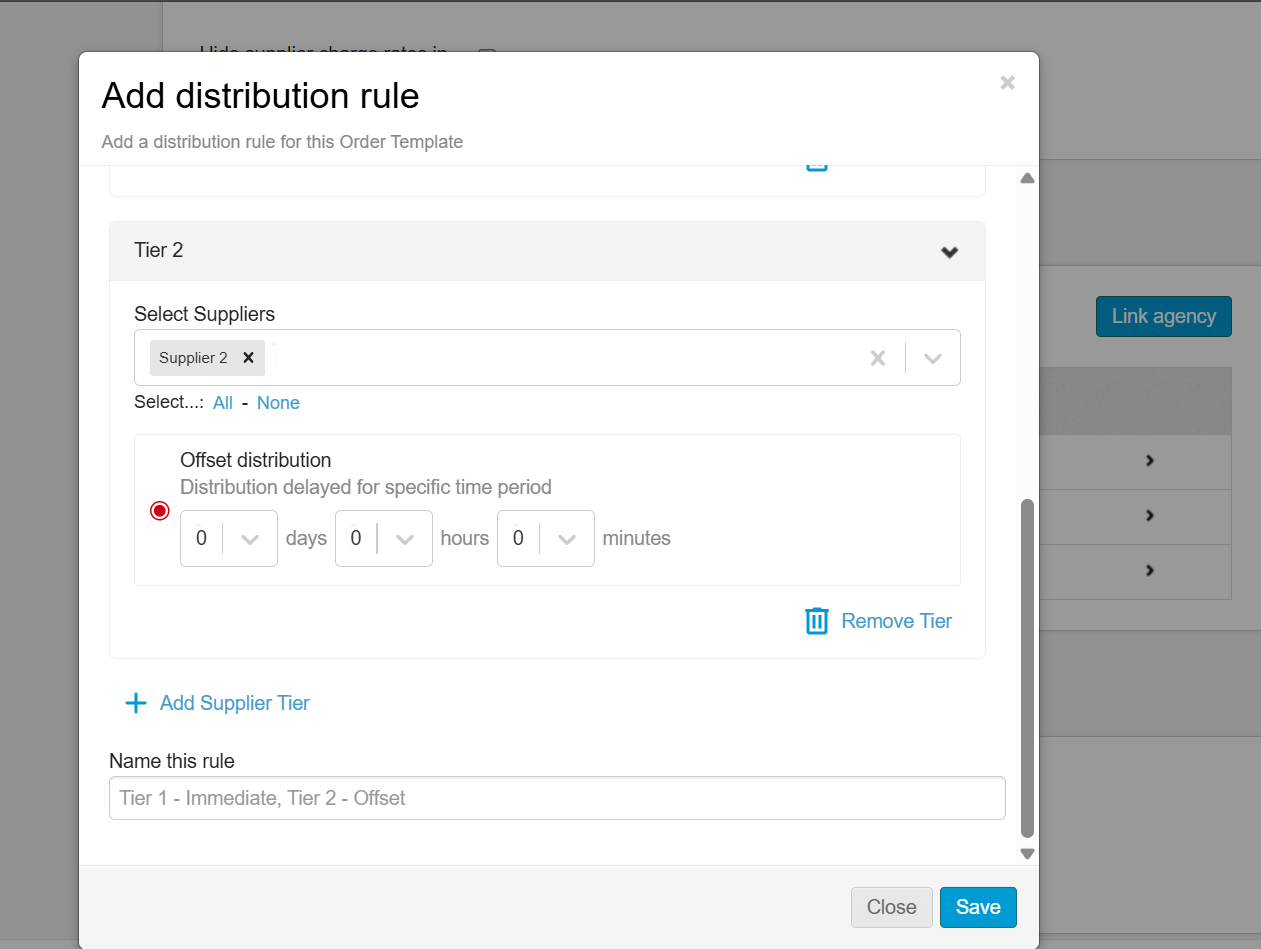This screenshot has height=949, width=1261.
Task: Open the minutes offset dropdown
Action: (x=566, y=539)
